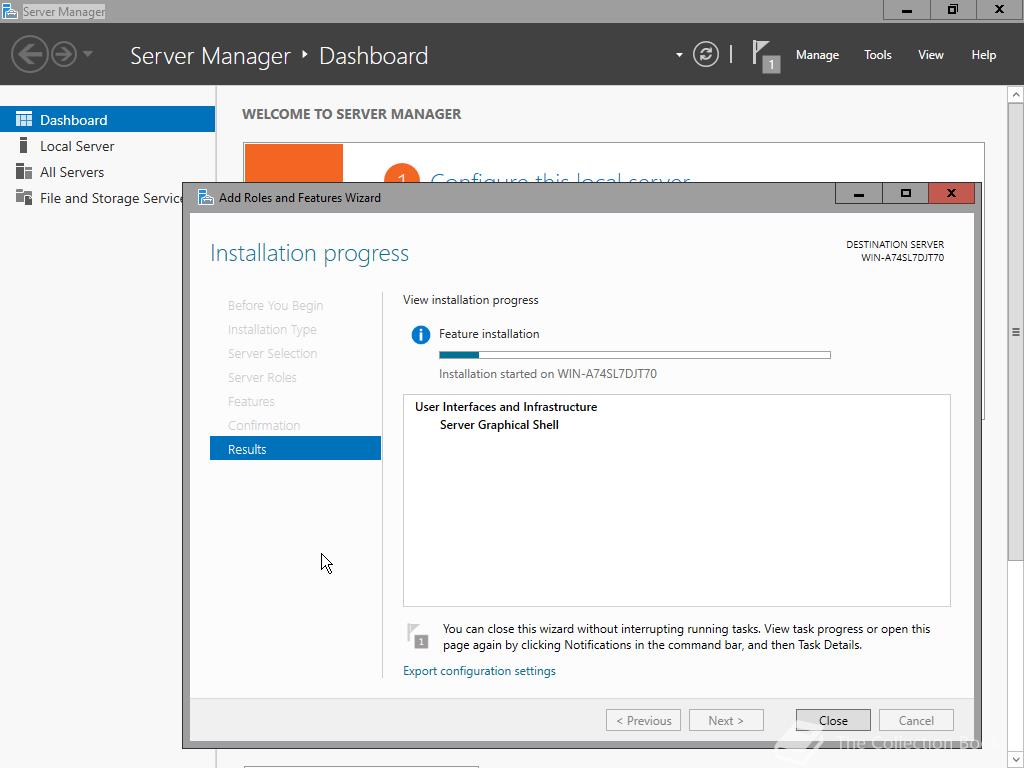Click the blue info icon beside Feature installation
The image size is (1024, 768).
coord(421,335)
